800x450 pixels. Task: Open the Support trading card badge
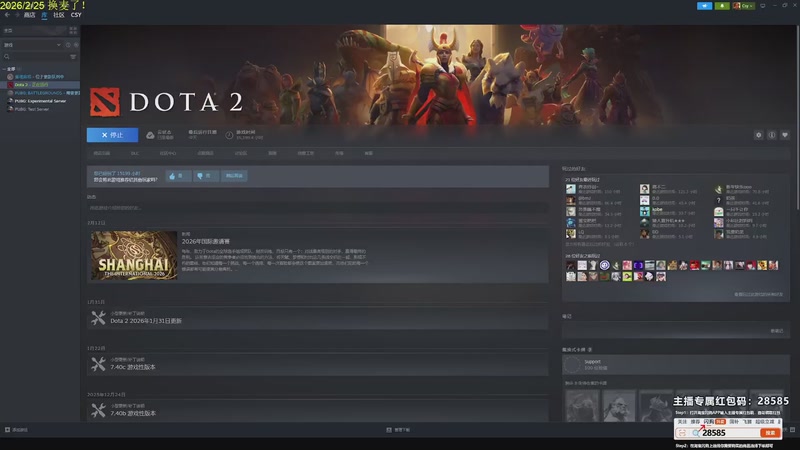tap(676, 365)
